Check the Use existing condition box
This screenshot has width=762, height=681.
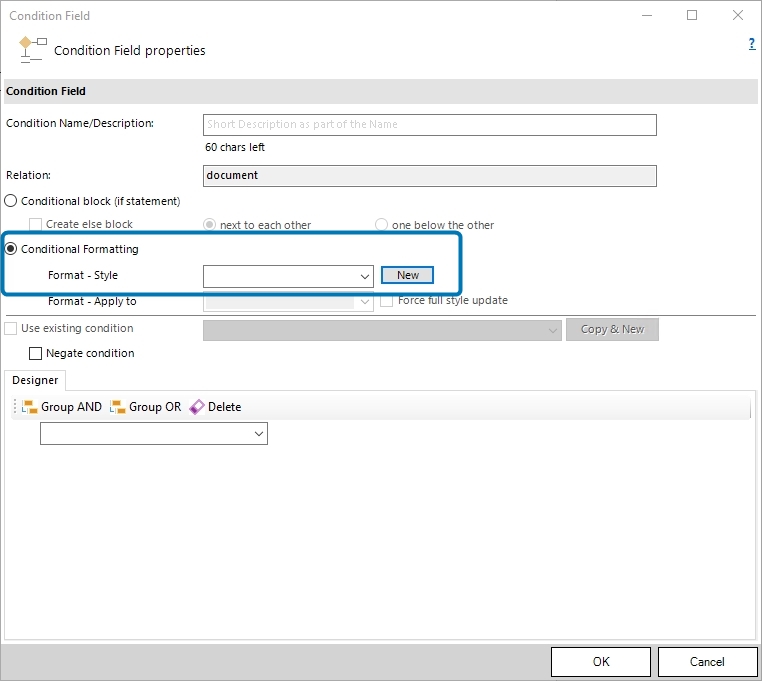[11, 328]
